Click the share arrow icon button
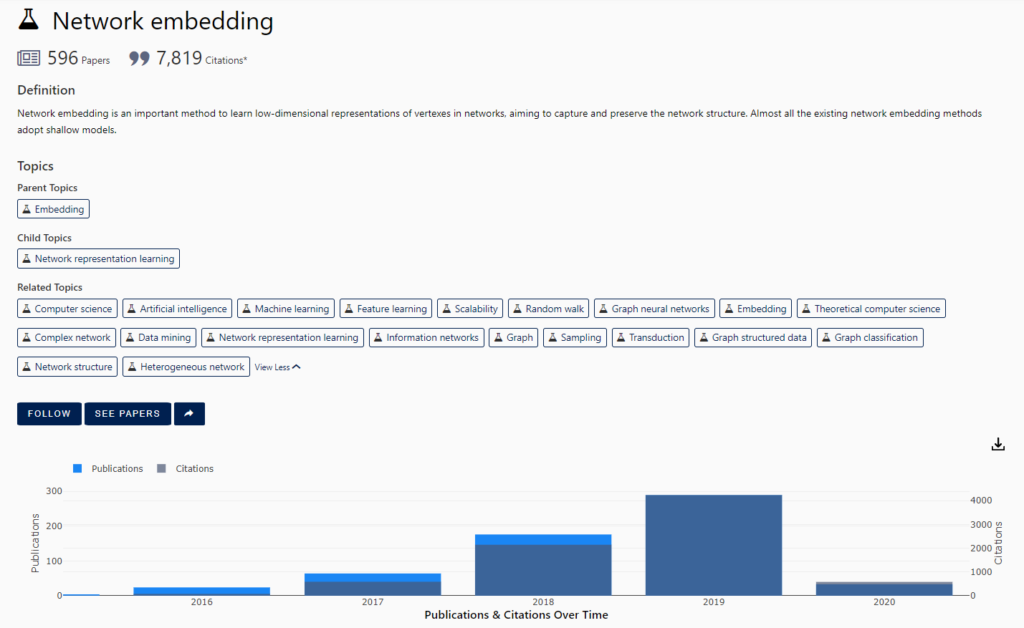The width and height of the screenshot is (1024, 628). [189, 414]
